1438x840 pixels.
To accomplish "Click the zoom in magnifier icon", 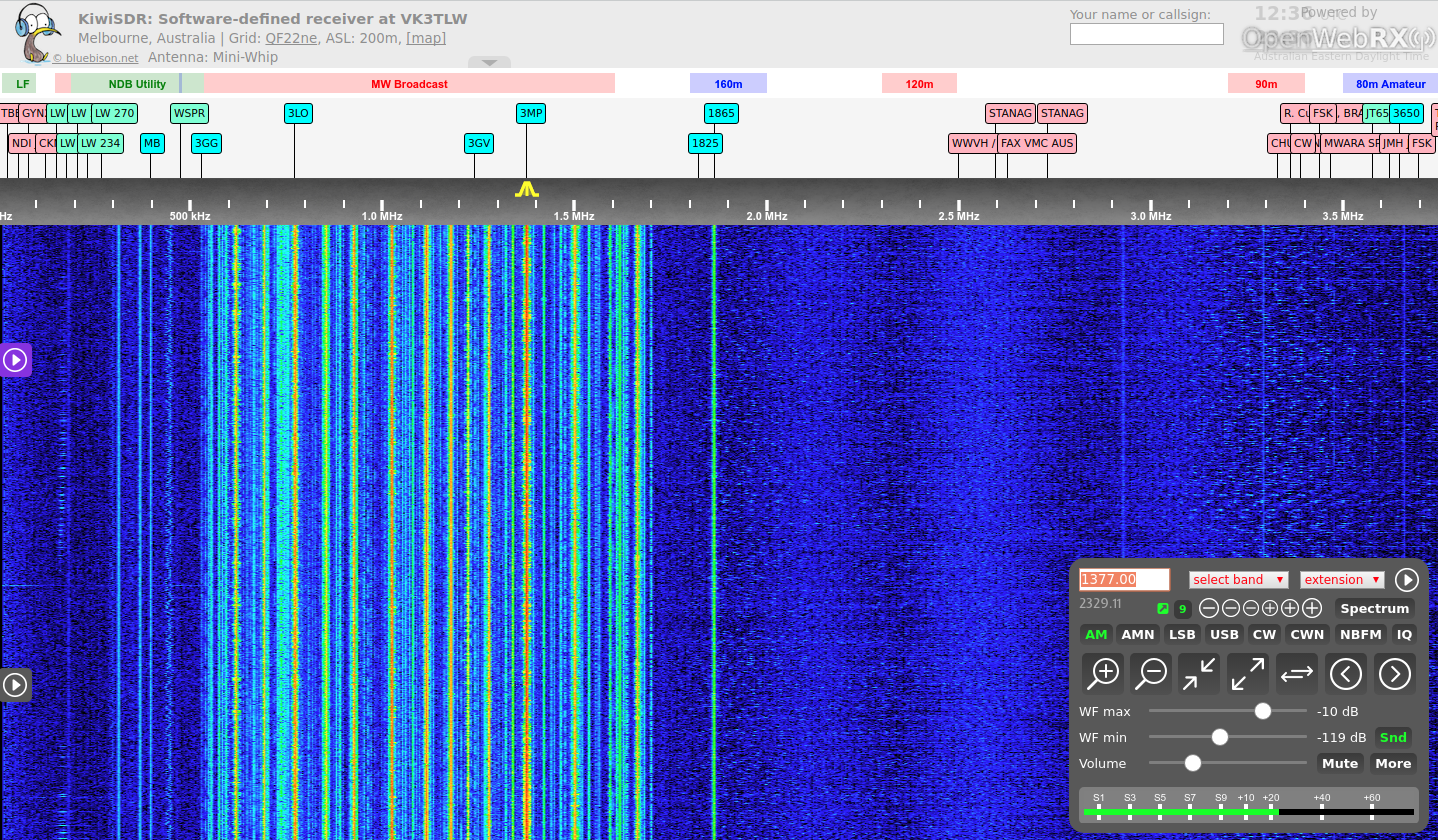I will click(1103, 674).
